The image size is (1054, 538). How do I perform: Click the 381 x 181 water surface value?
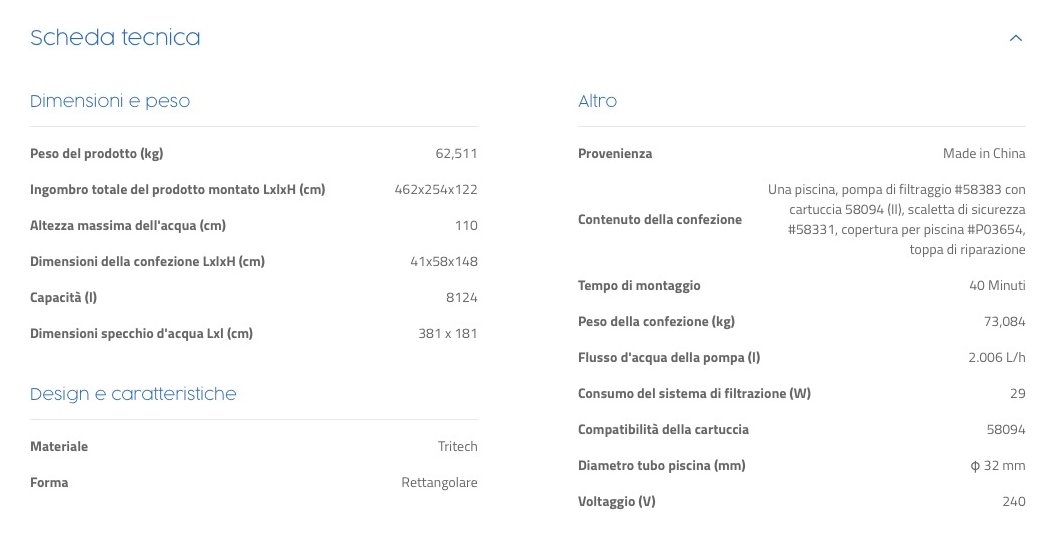point(447,334)
